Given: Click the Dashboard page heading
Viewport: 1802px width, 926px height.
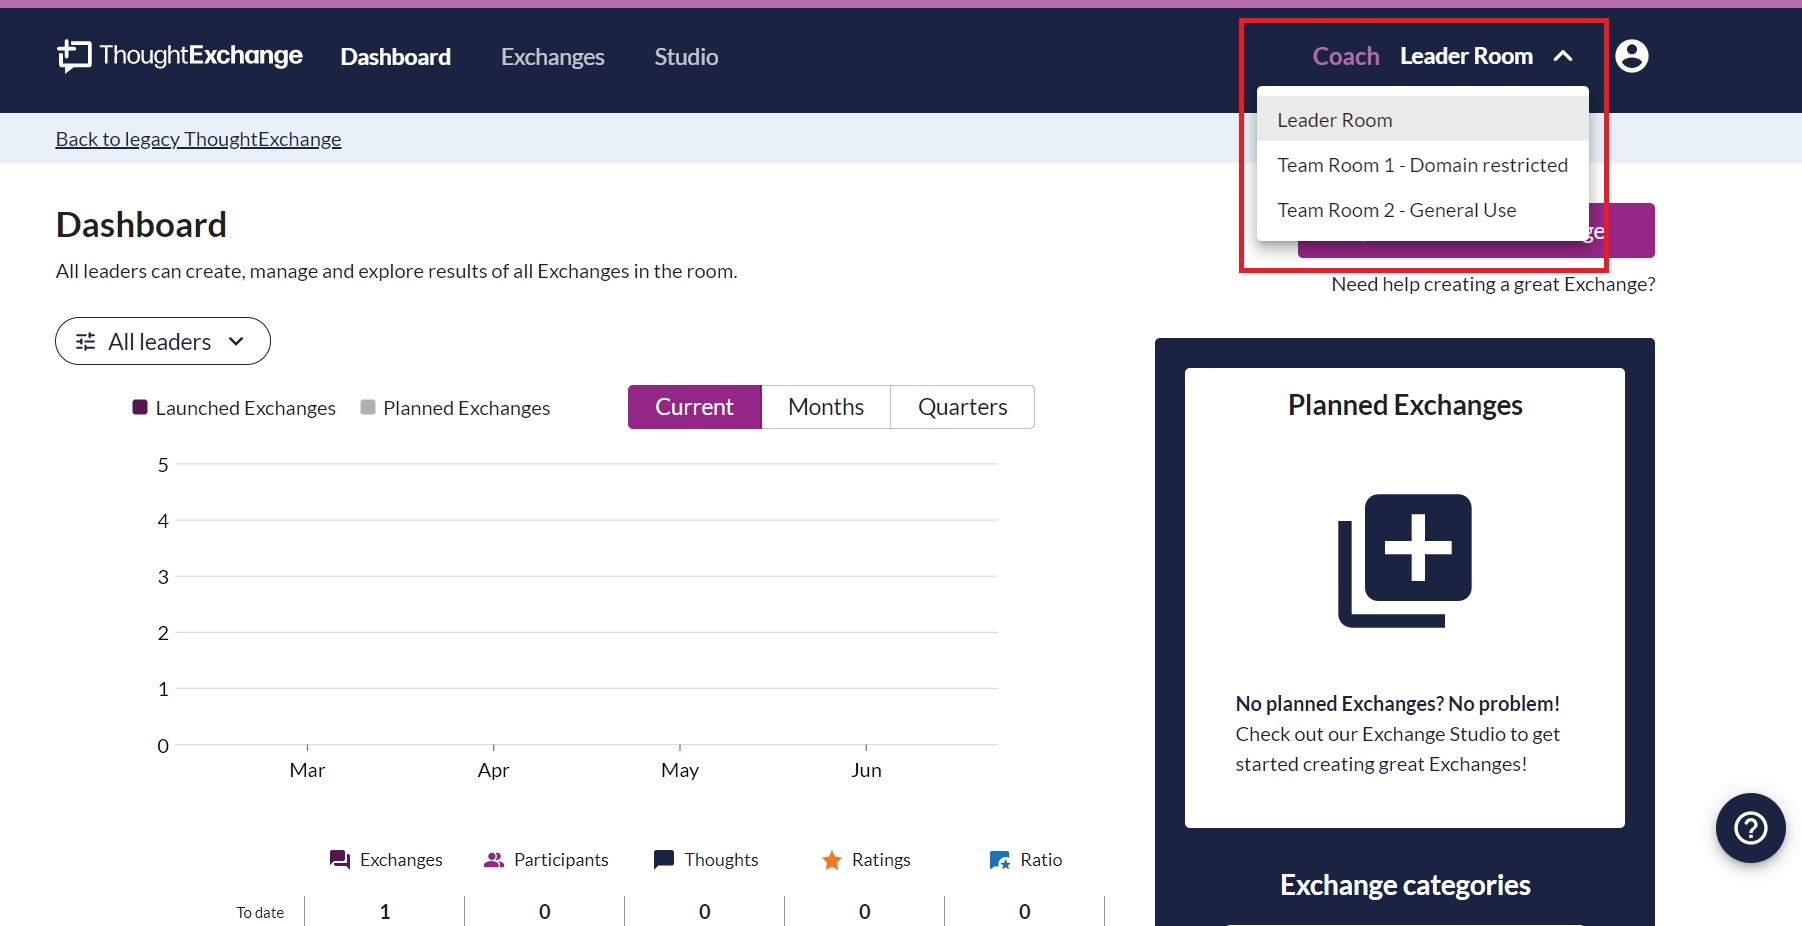Looking at the screenshot, I should tap(141, 225).
